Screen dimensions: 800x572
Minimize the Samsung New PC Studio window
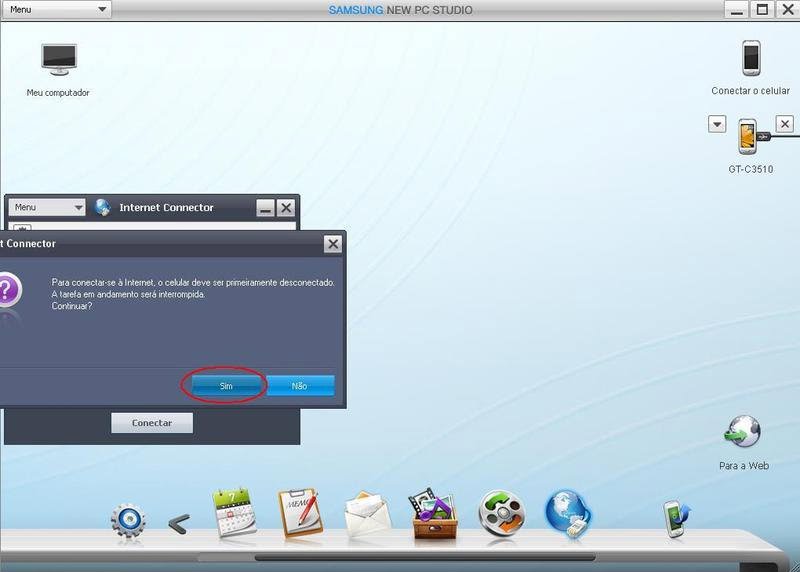[x=737, y=10]
